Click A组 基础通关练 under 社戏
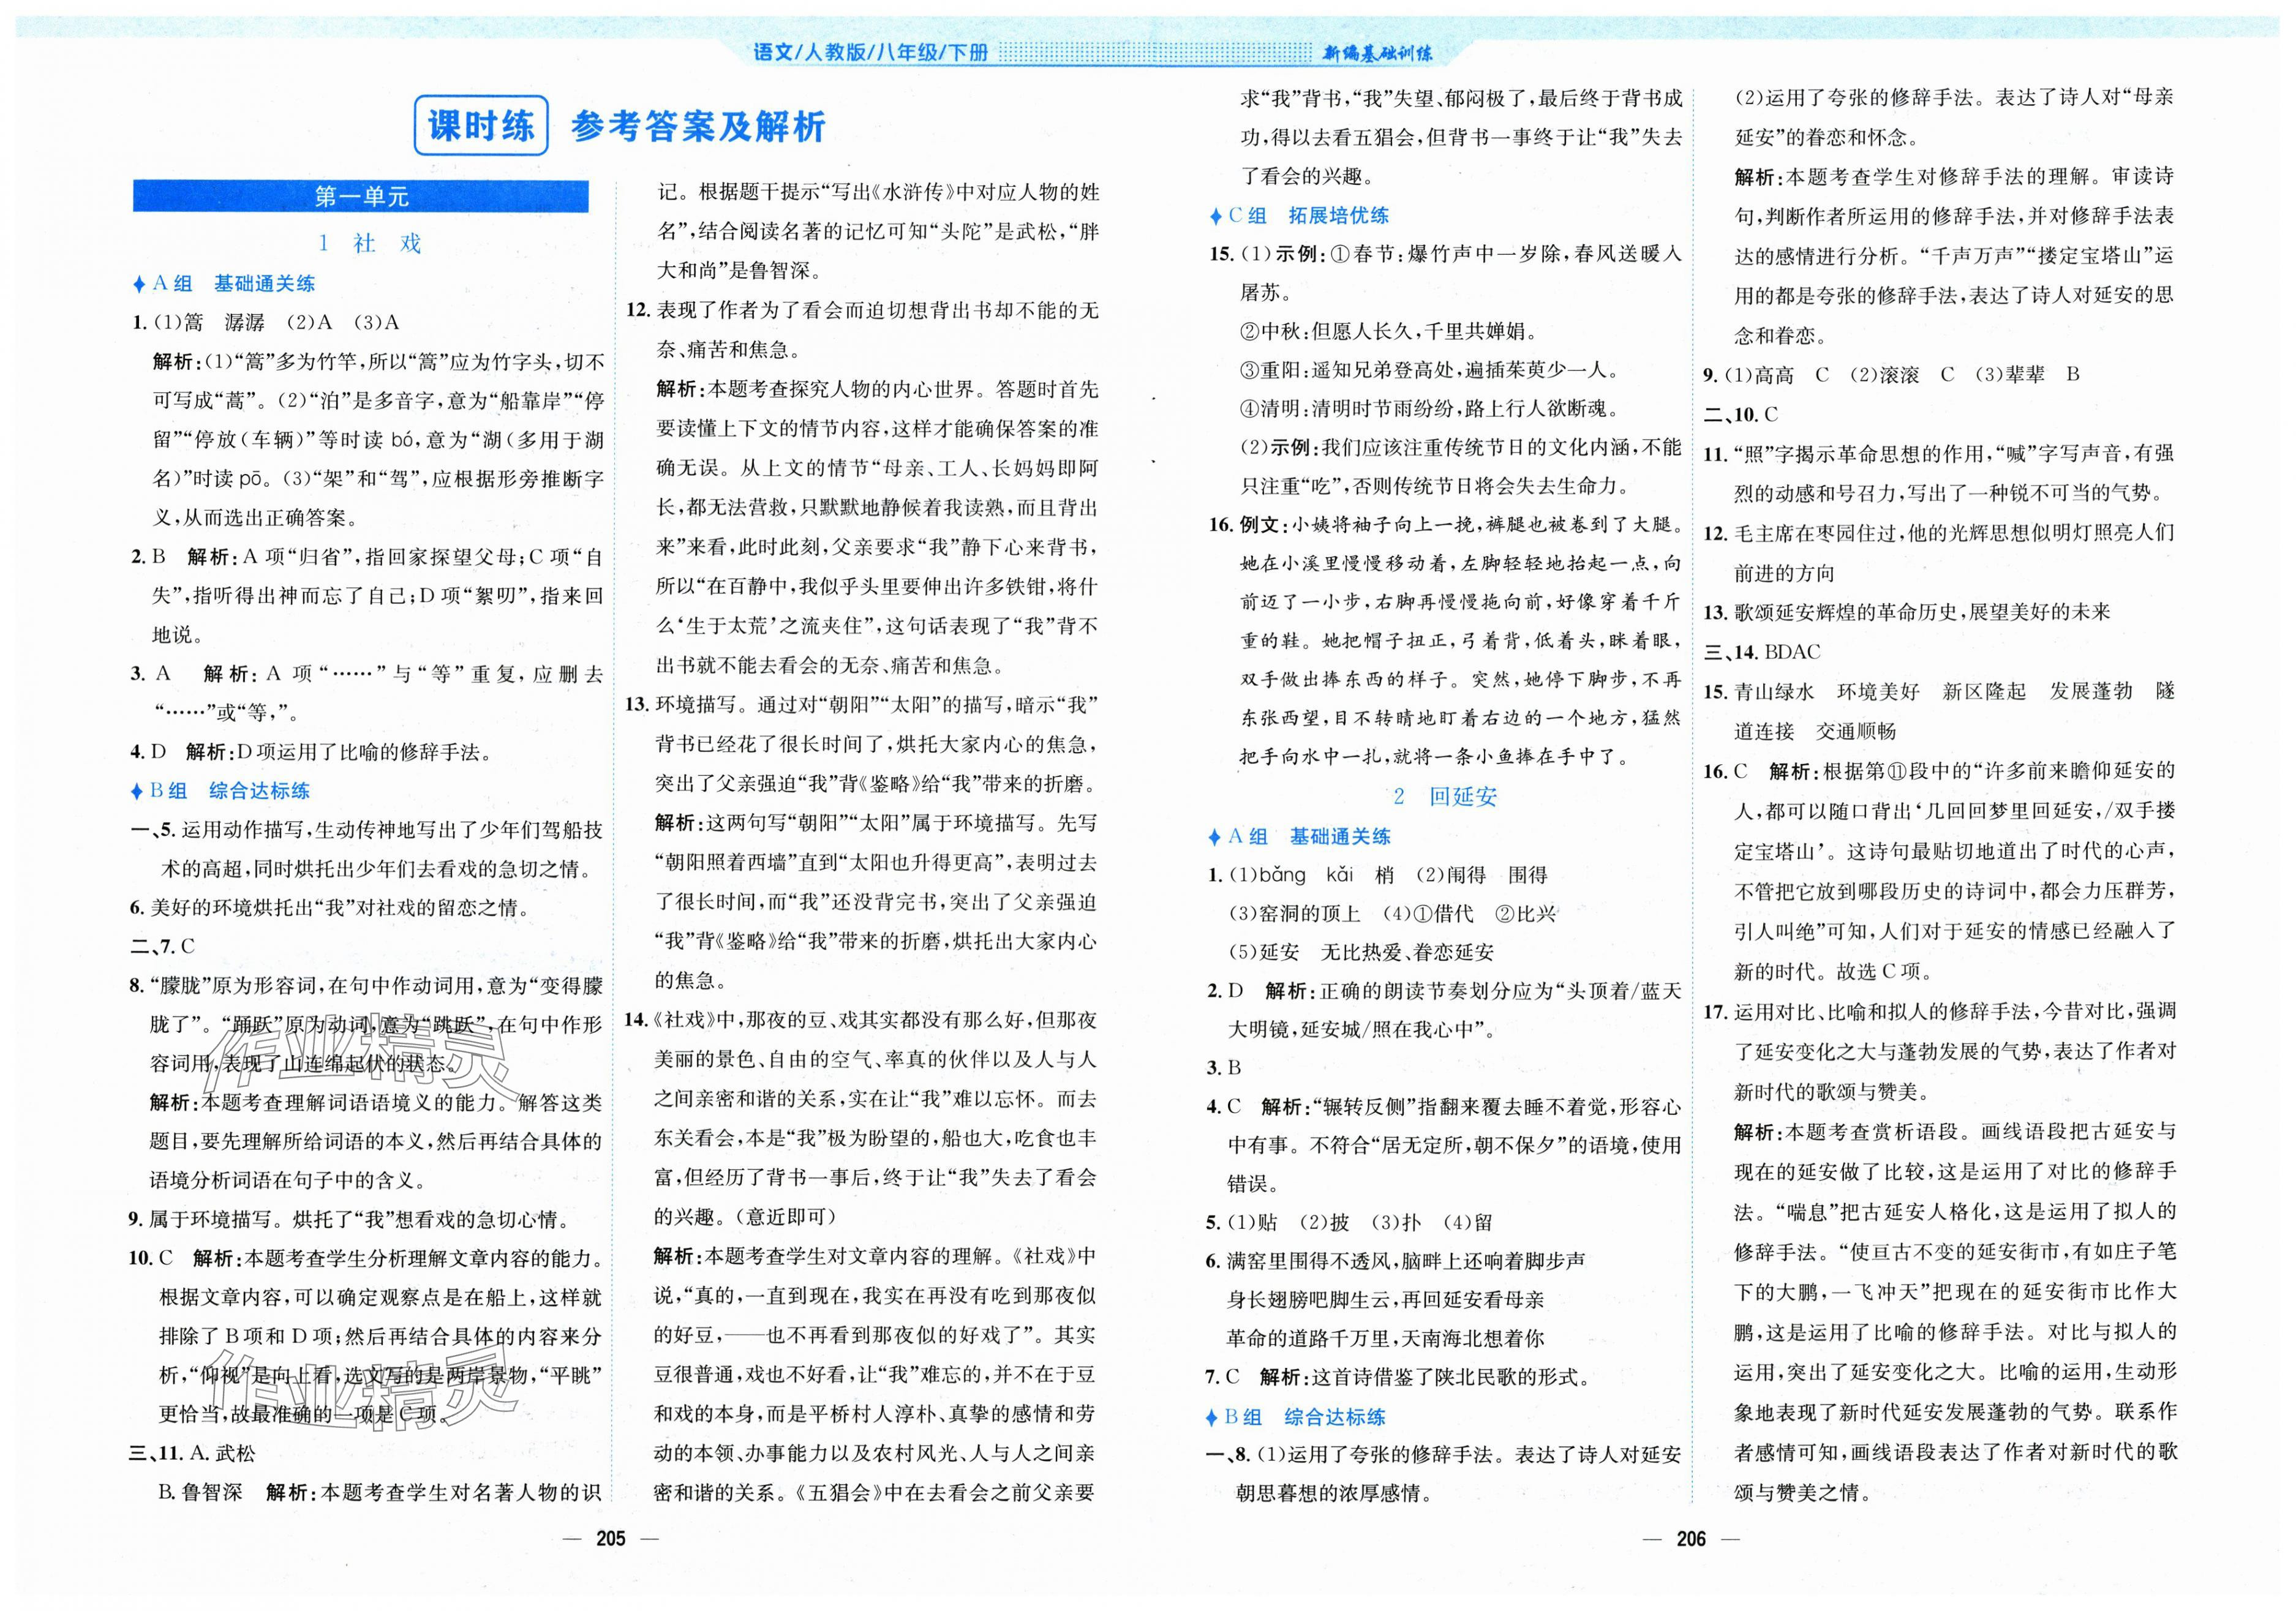 pyautogui.click(x=224, y=284)
